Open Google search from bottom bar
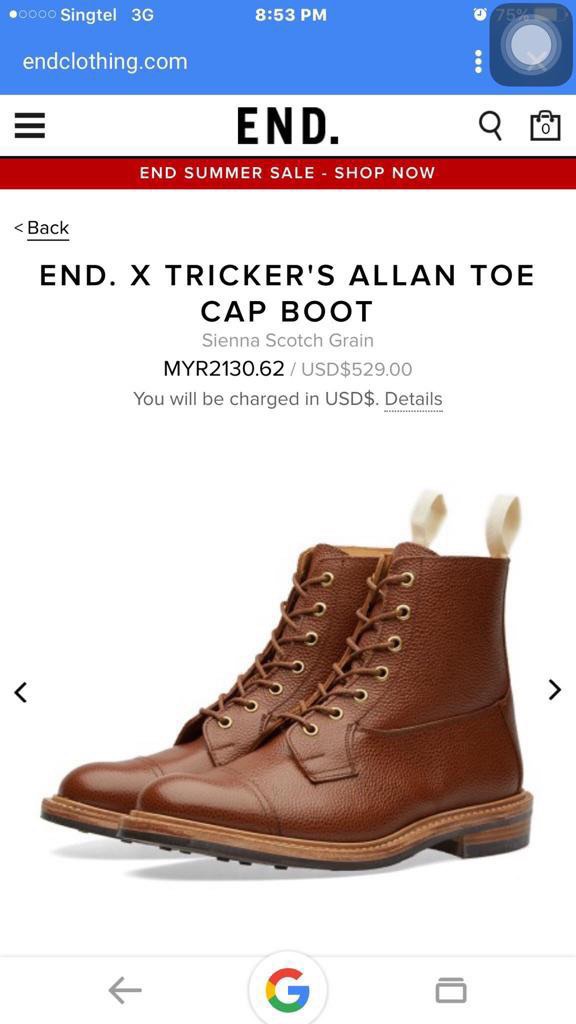The image size is (576, 1024). [x=288, y=991]
